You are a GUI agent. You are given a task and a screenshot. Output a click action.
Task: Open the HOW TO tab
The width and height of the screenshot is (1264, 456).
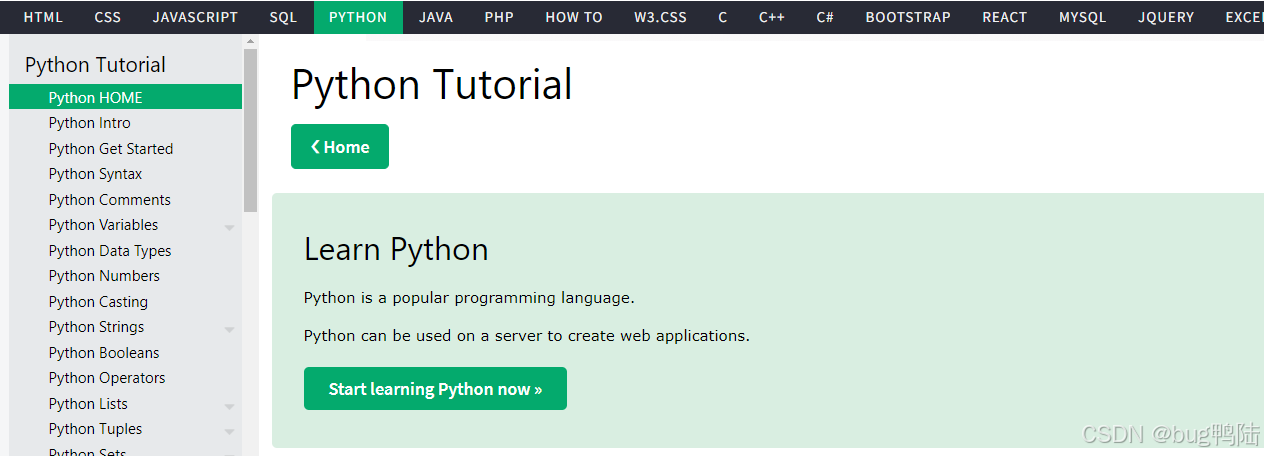pos(574,17)
